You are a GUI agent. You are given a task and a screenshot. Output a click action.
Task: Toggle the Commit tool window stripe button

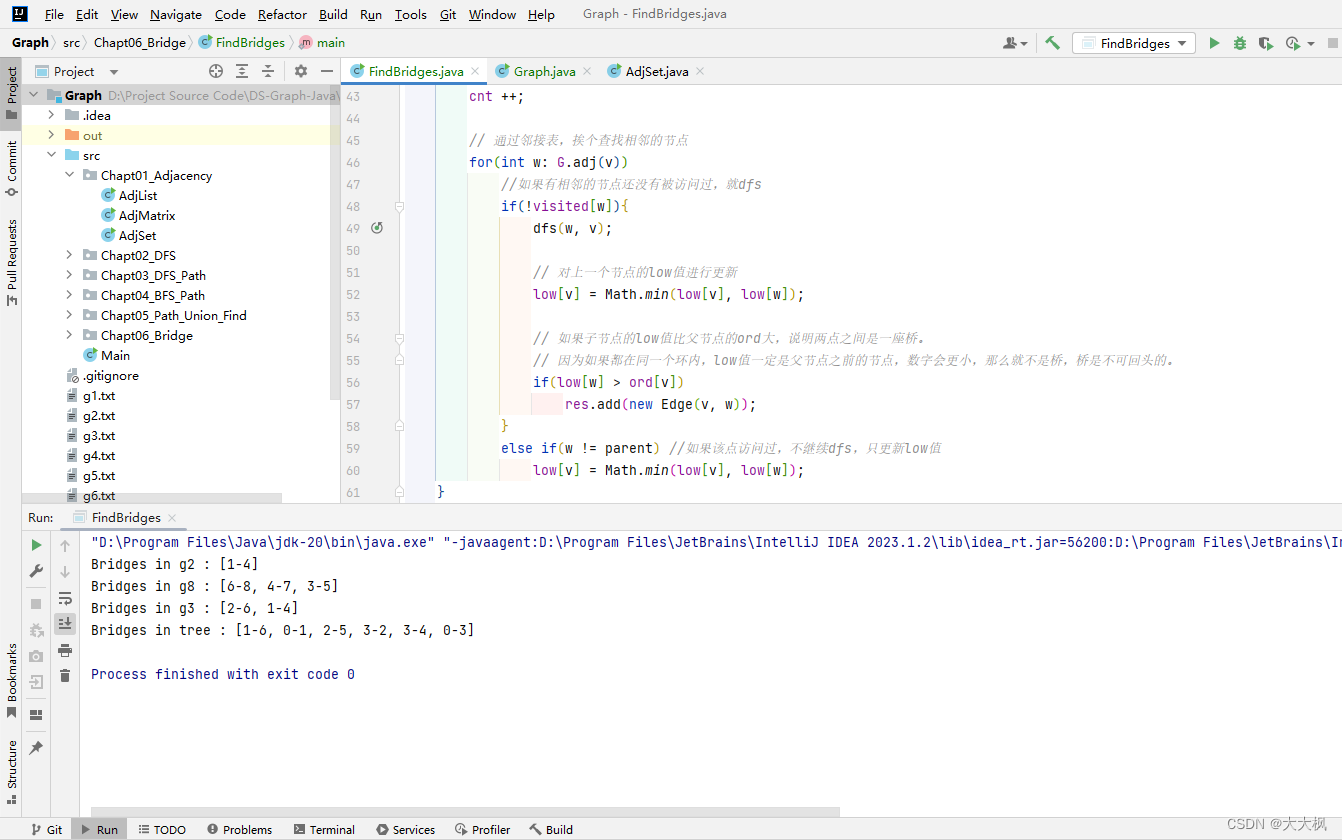click(x=11, y=168)
